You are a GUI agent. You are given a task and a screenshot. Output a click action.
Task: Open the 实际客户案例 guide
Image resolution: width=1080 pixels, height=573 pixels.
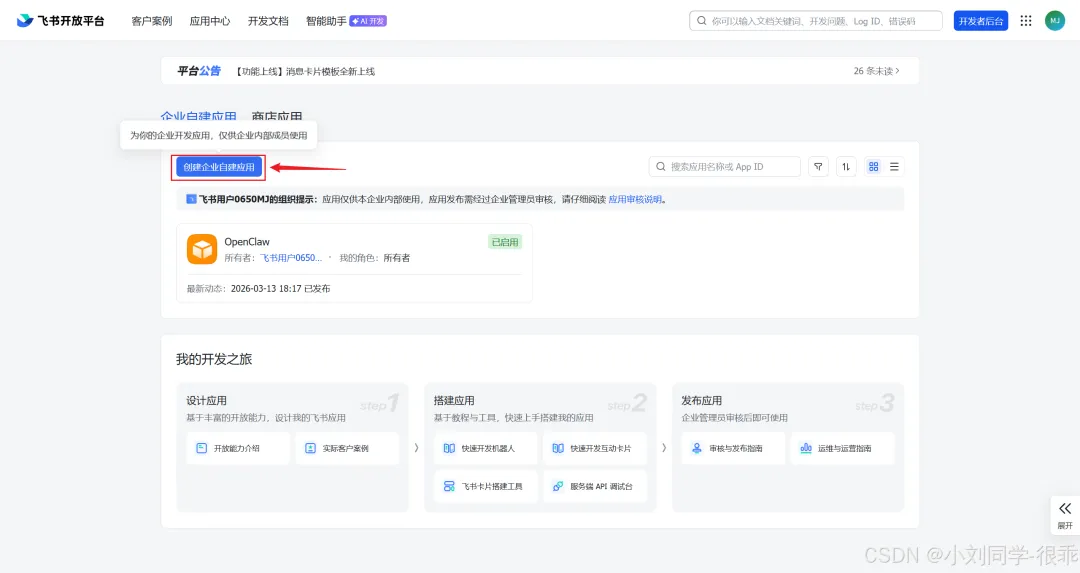click(x=347, y=448)
